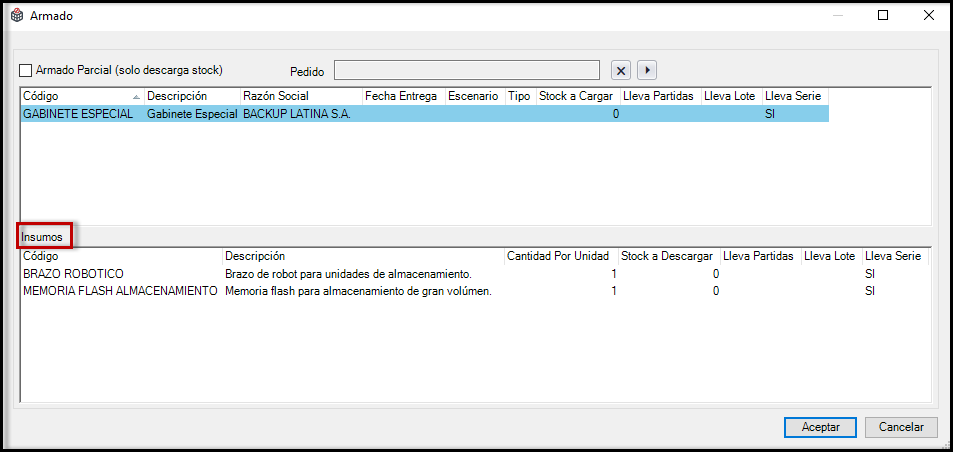Screen dimensions: 953x452
Task: Confirm with the Aceptar button
Action: click(821, 427)
